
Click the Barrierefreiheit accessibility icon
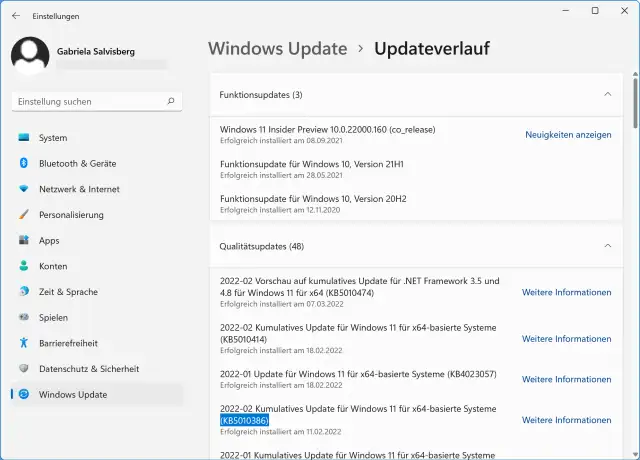pyautogui.click(x=23, y=343)
